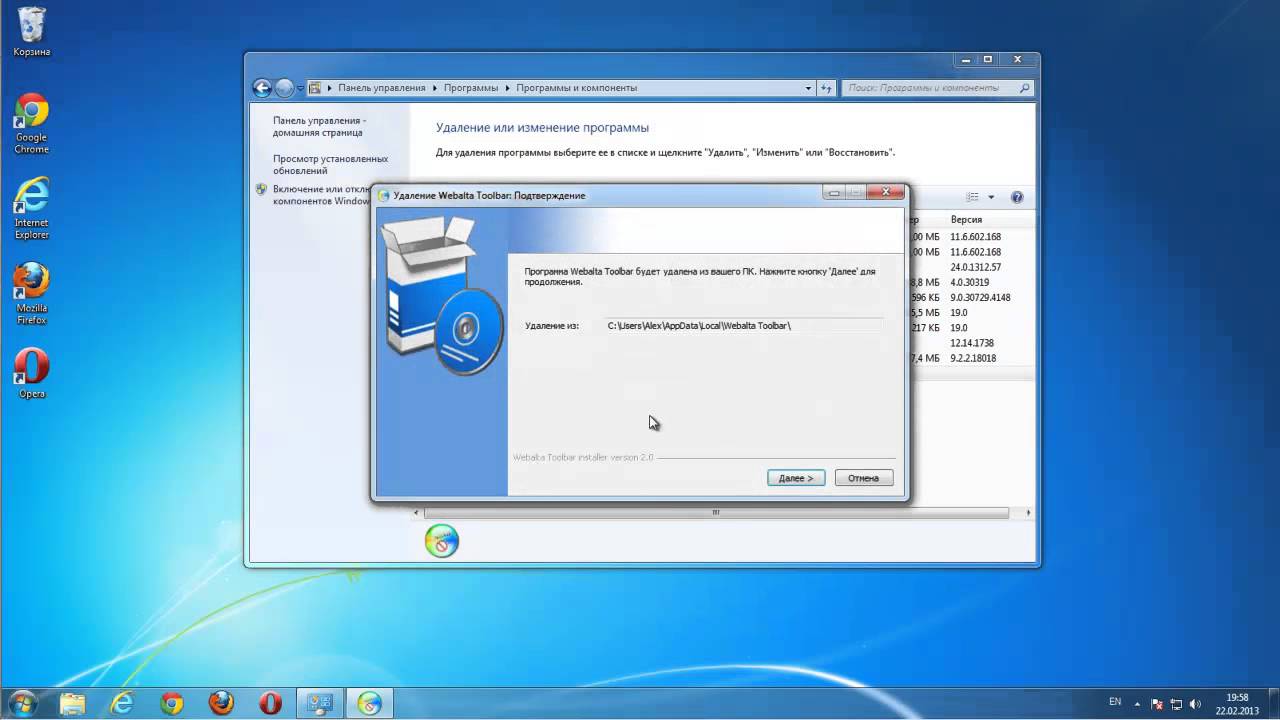Screen dimensions: 1280x720
Task: Open Включение или отключение компонентов Windows link
Action: (320, 195)
